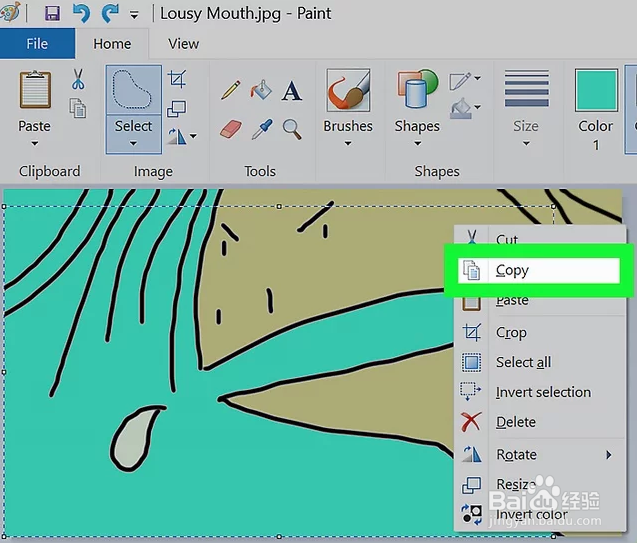Choose Cut from the context menu
637x543 pixels.
pyautogui.click(x=540, y=238)
